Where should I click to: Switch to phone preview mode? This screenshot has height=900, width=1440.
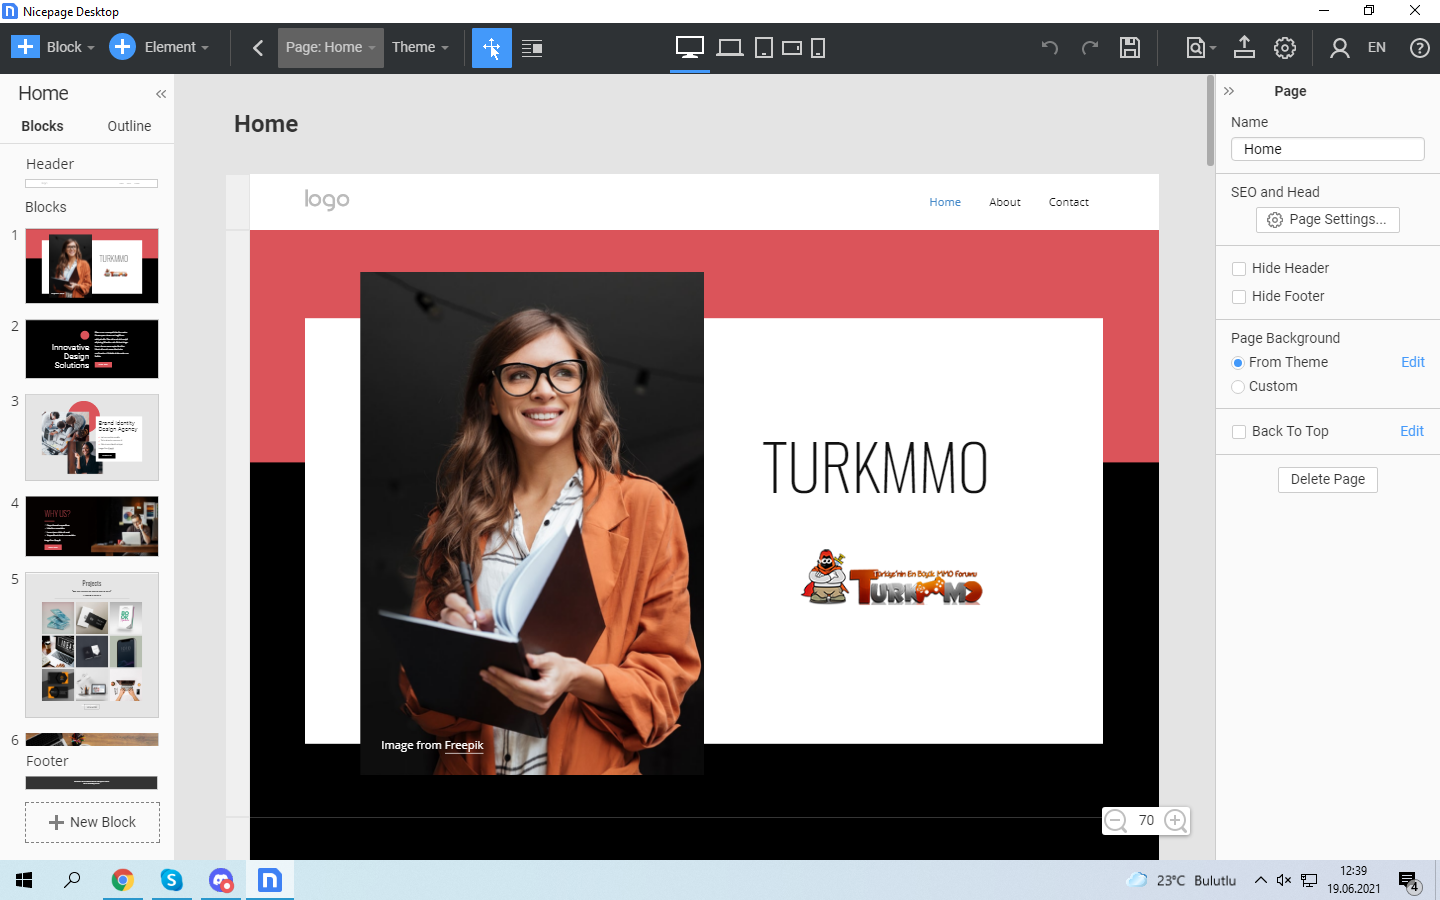(818, 47)
